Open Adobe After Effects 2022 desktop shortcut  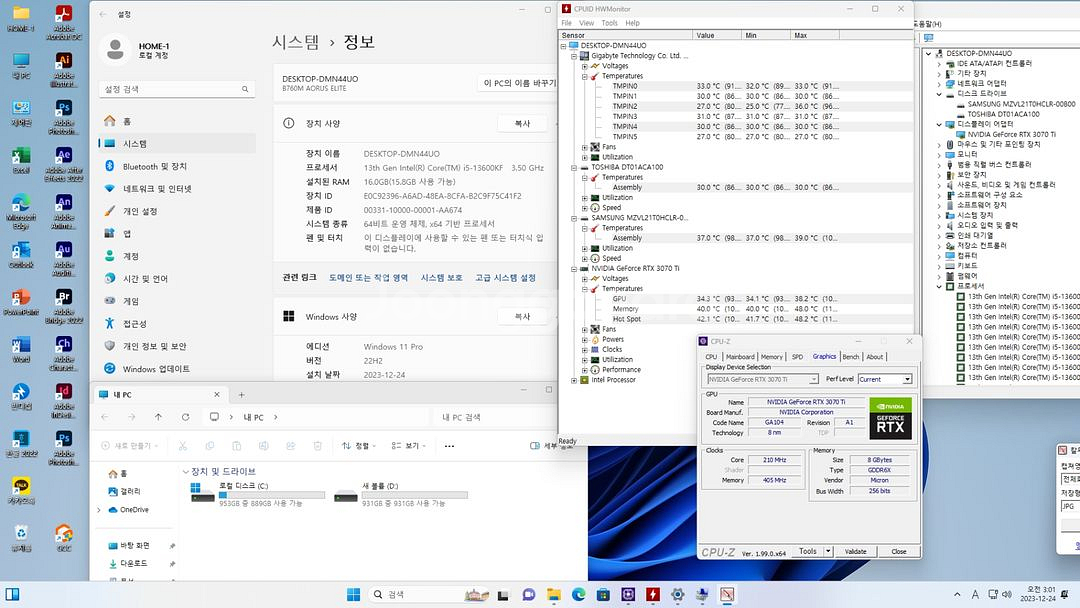point(63,163)
